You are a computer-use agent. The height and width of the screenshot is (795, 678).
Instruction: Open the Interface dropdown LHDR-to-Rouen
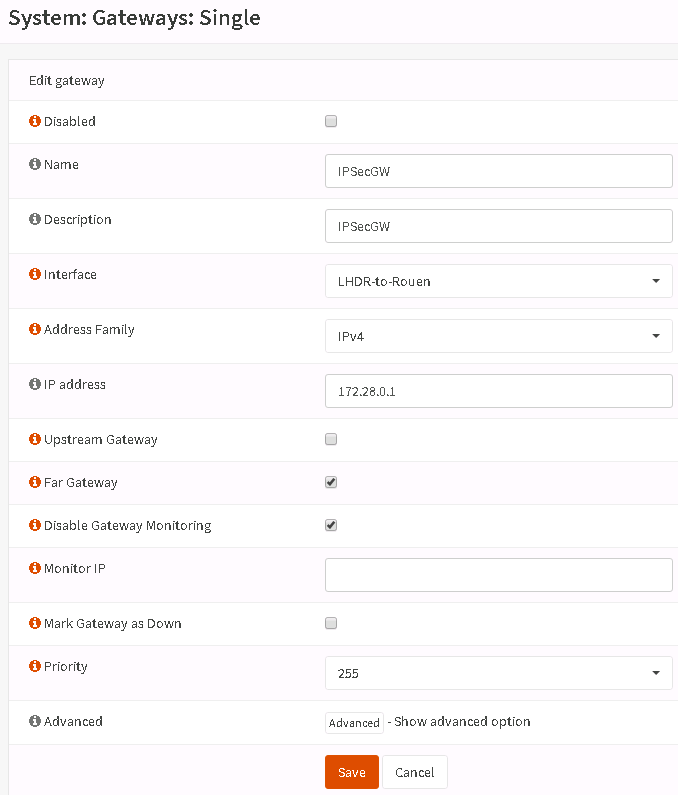click(498, 281)
